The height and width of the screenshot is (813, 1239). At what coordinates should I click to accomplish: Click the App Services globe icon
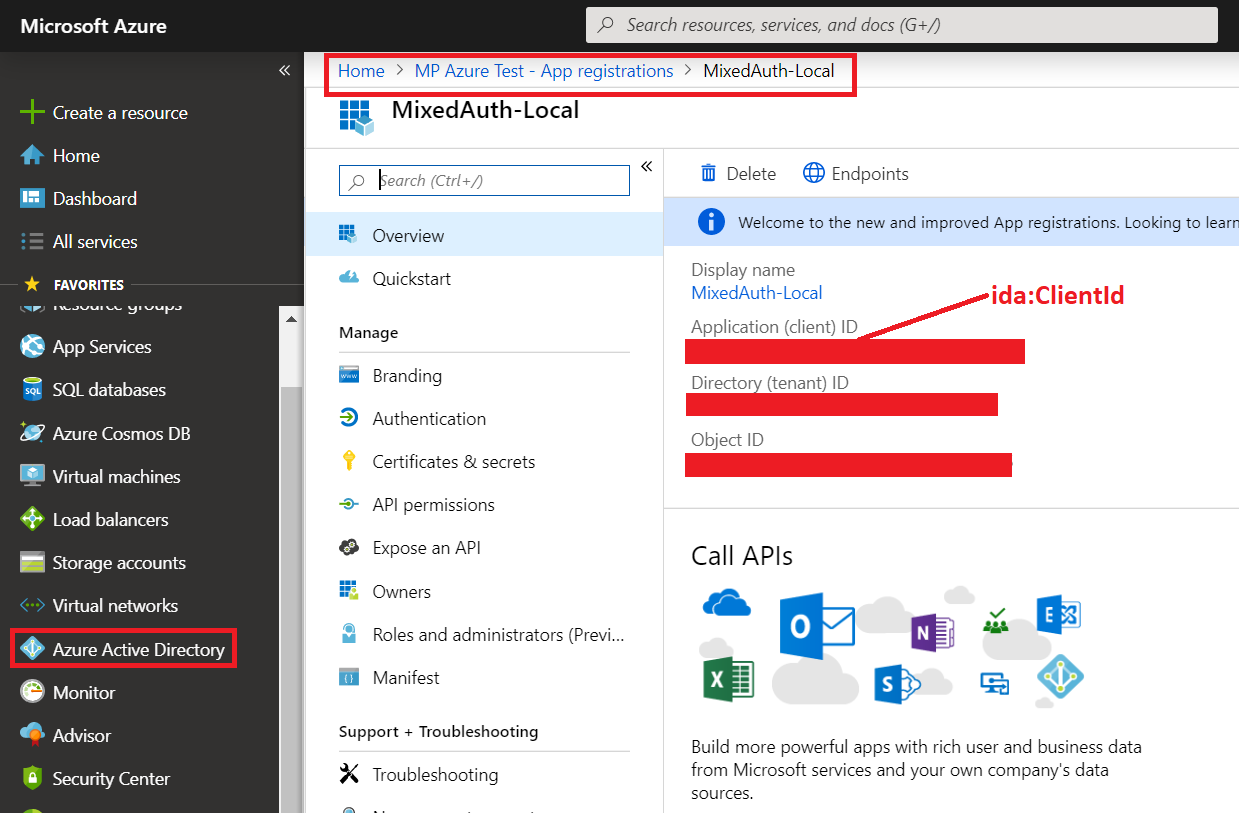pos(32,347)
